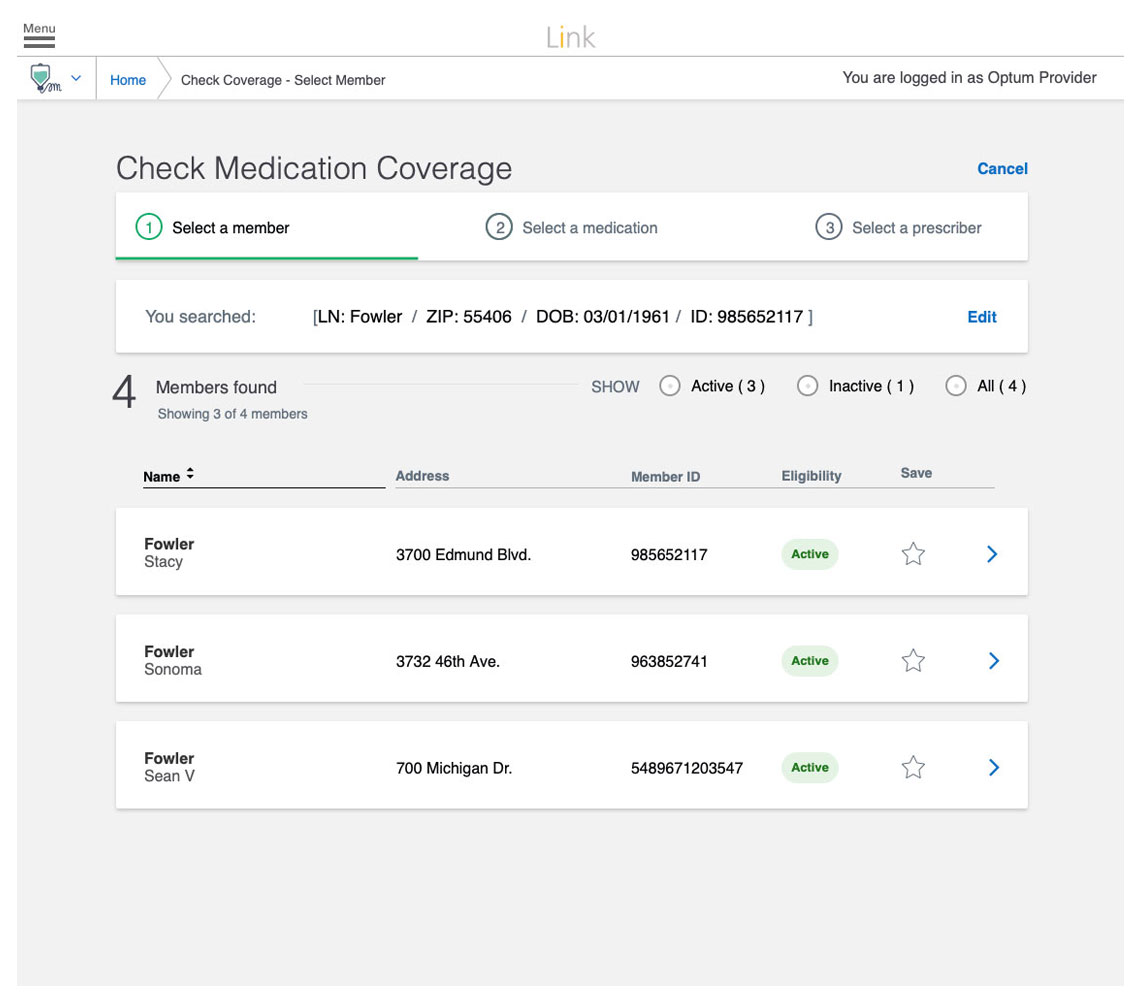Click Edit to change search criteria

tap(982, 317)
